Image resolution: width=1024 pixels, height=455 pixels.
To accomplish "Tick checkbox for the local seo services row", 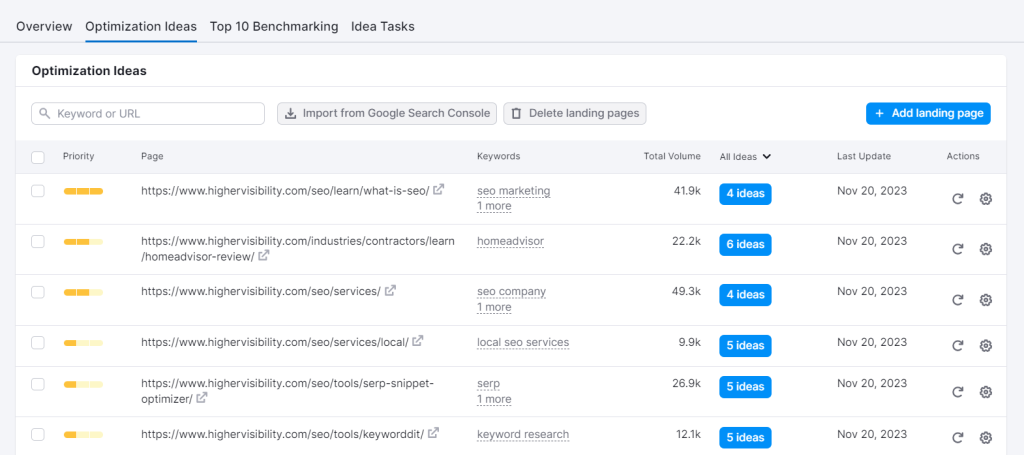I will pos(38,343).
